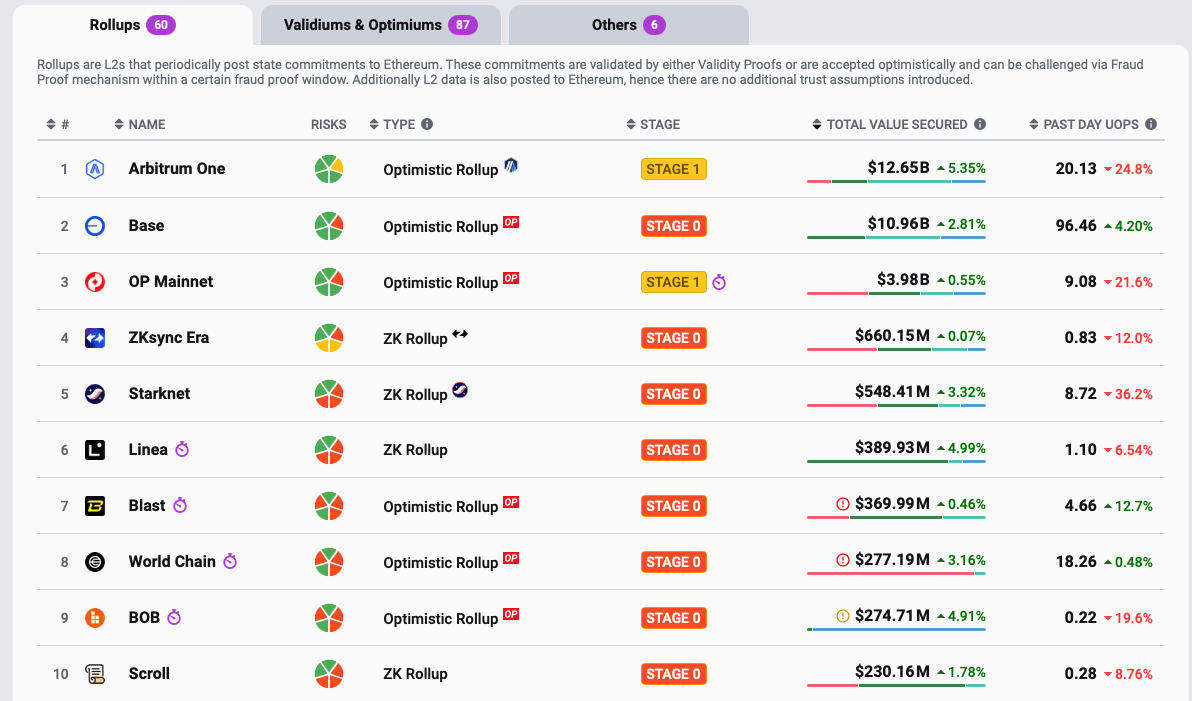The height and width of the screenshot is (701, 1192).
Task: Click the Scroll logo icon
Action: click(x=95, y=674)
